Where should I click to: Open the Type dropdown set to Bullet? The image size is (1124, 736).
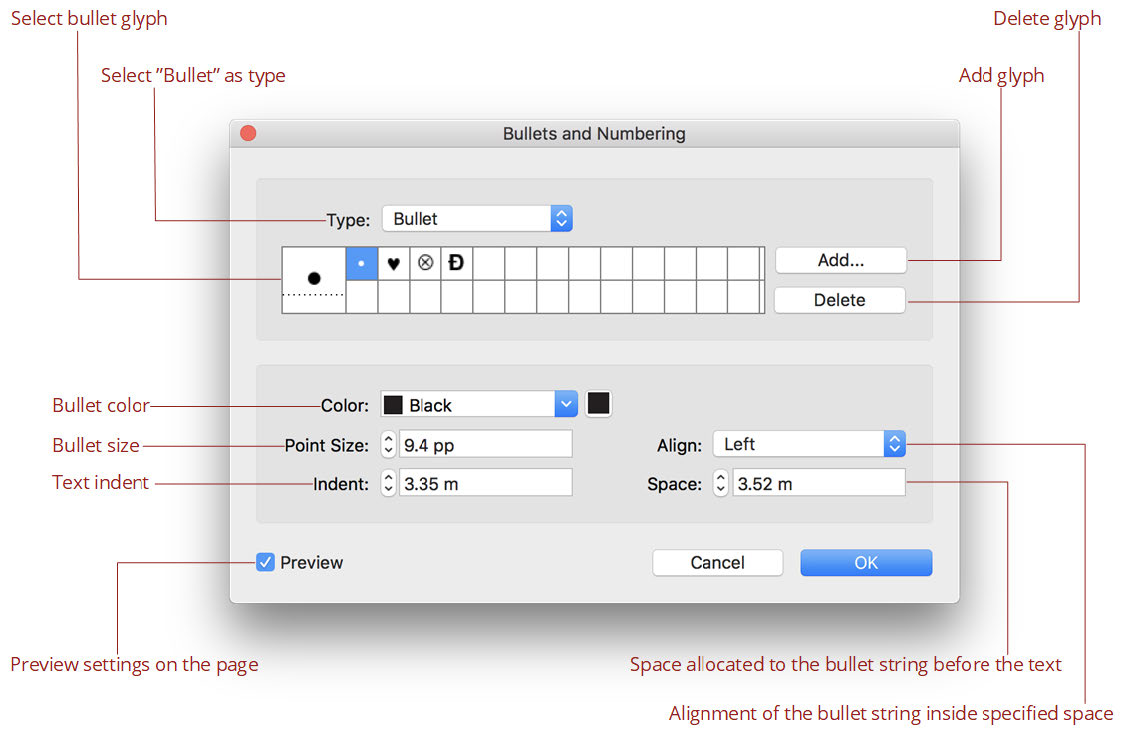(477, 219)
